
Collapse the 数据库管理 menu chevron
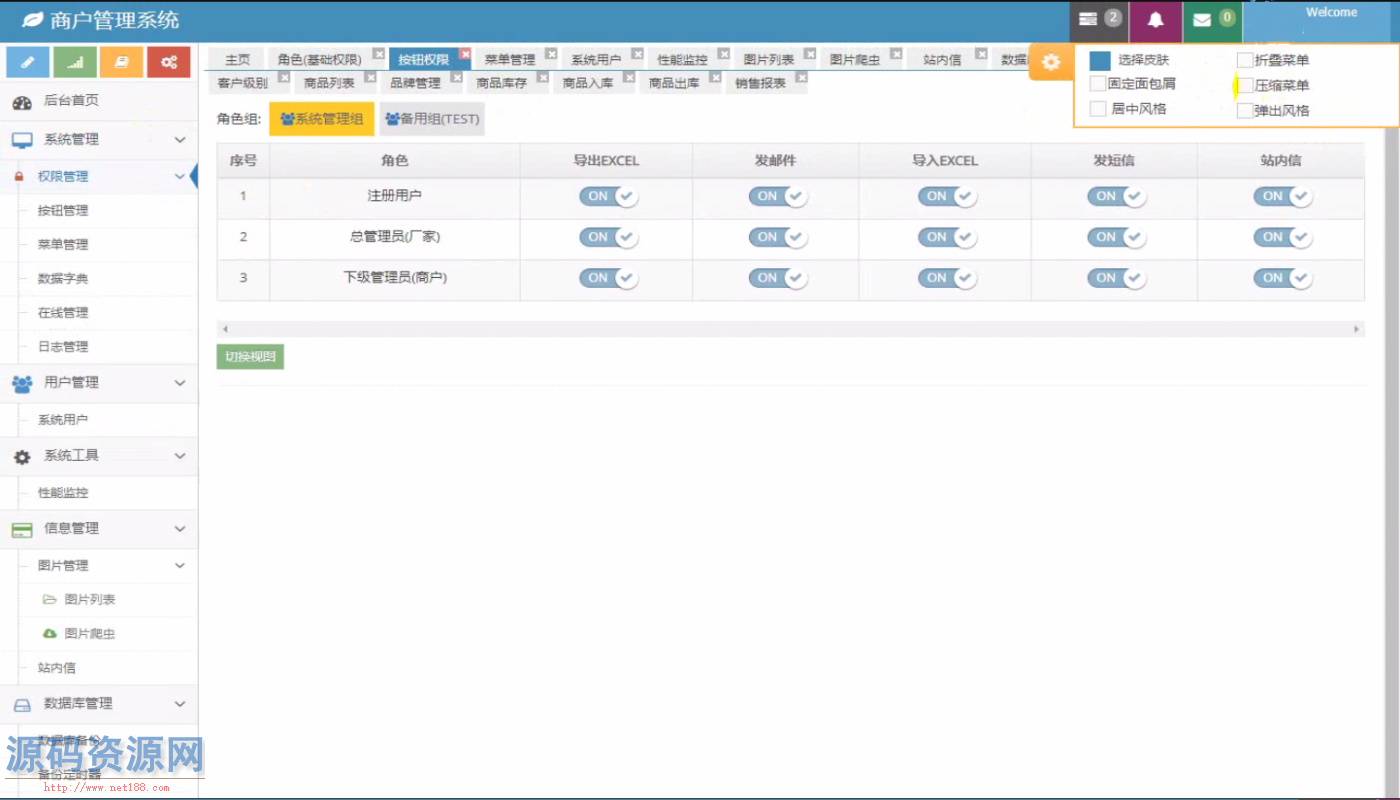click(180, 704)
